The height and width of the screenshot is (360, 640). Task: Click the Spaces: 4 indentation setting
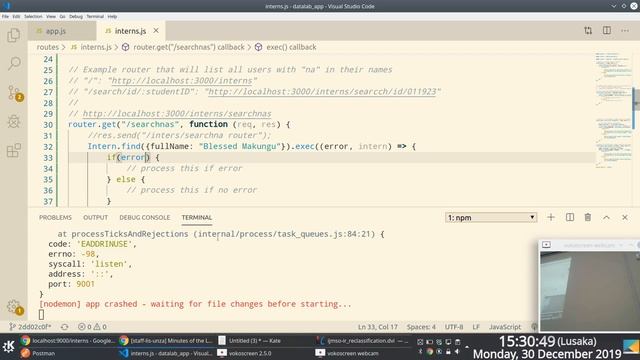[x=421, y=327]
